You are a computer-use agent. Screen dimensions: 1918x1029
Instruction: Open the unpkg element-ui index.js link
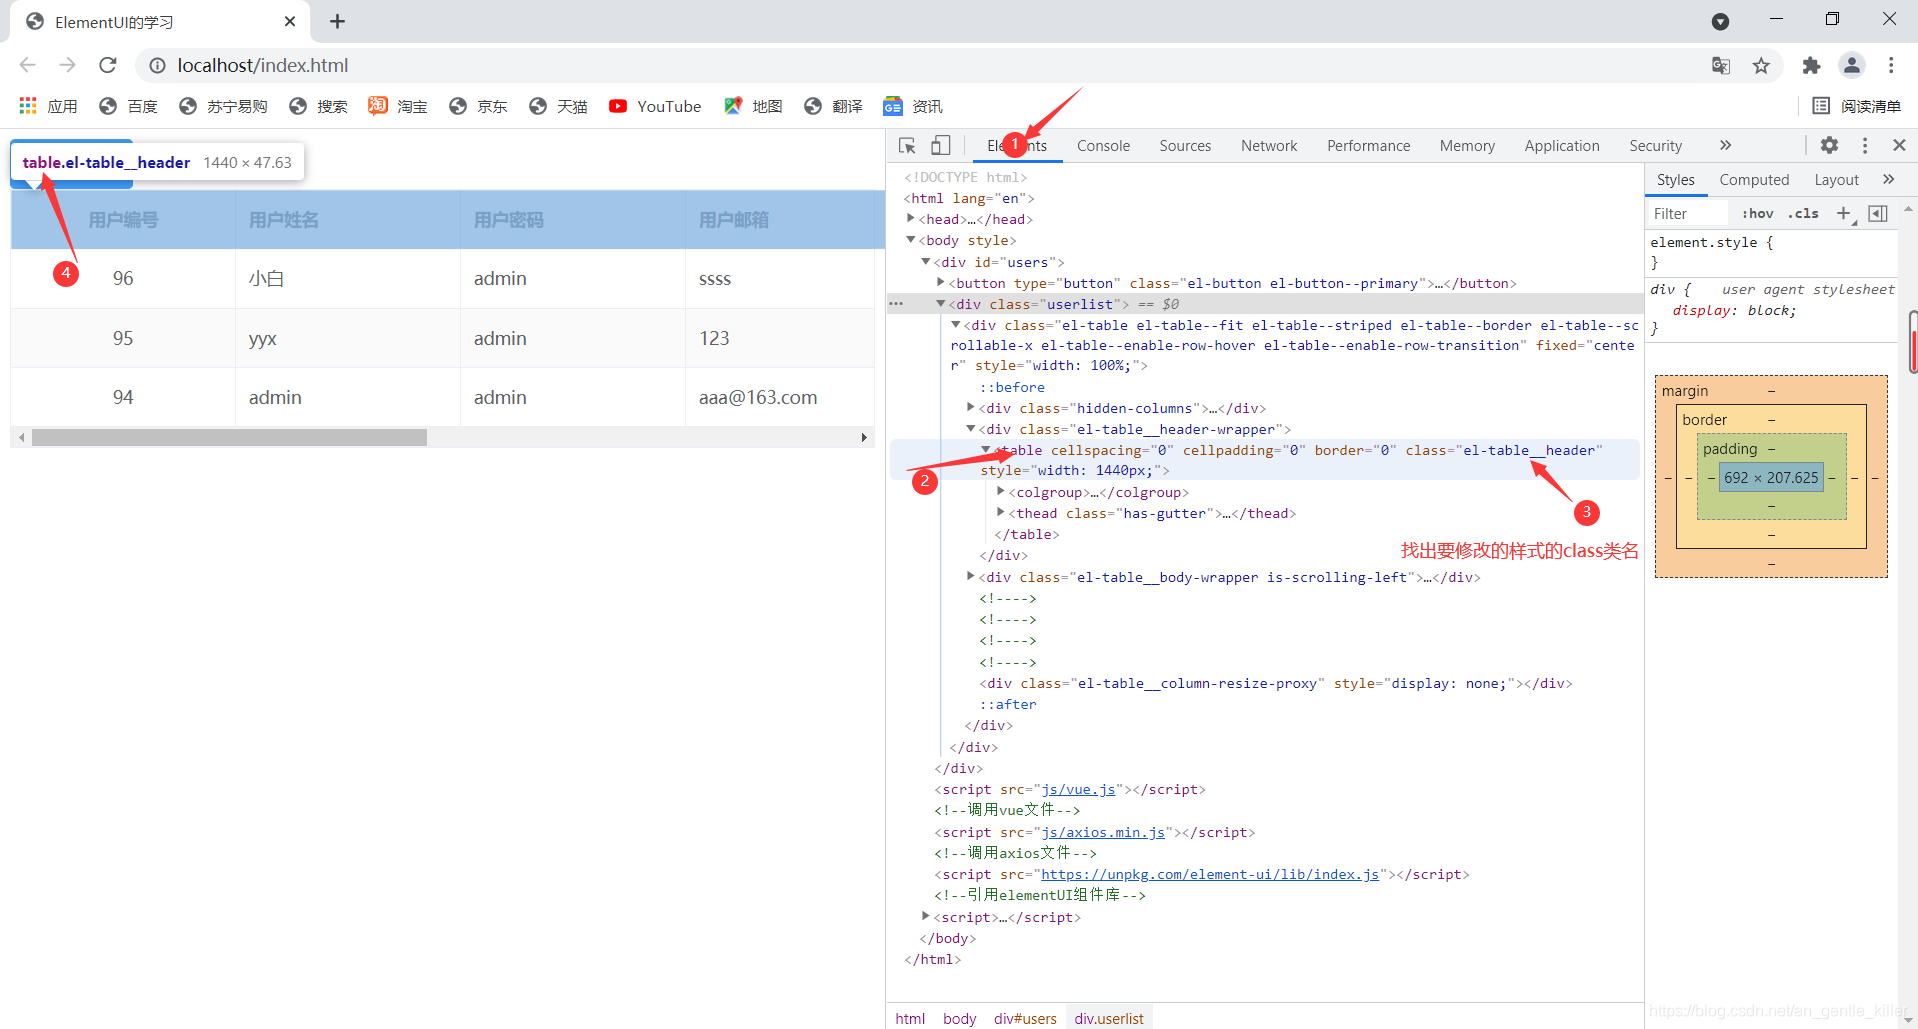coord(1210,874)
